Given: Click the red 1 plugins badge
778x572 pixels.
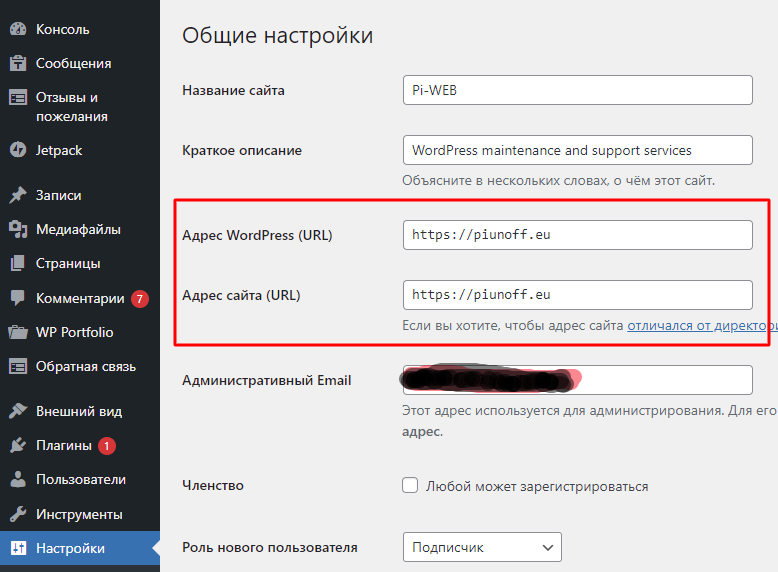Looking at the screenshot, I should point(107,445).
